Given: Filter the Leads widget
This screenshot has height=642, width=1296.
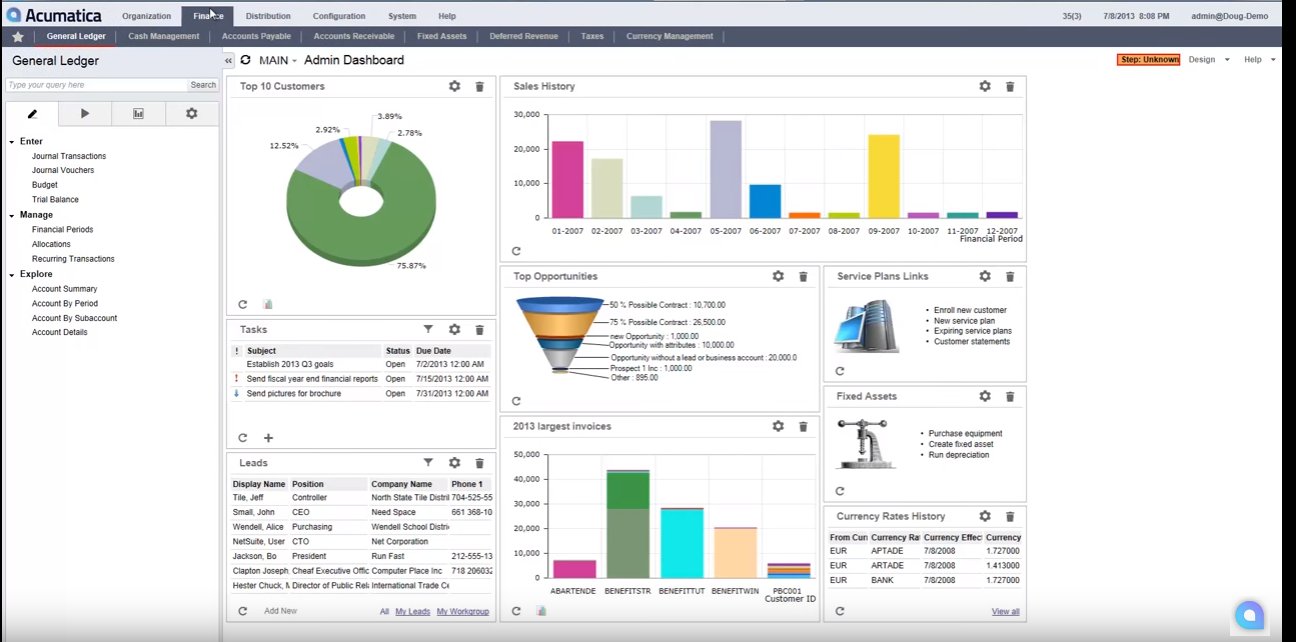Looking at the screenshot, I should click(x=428, y=463).
